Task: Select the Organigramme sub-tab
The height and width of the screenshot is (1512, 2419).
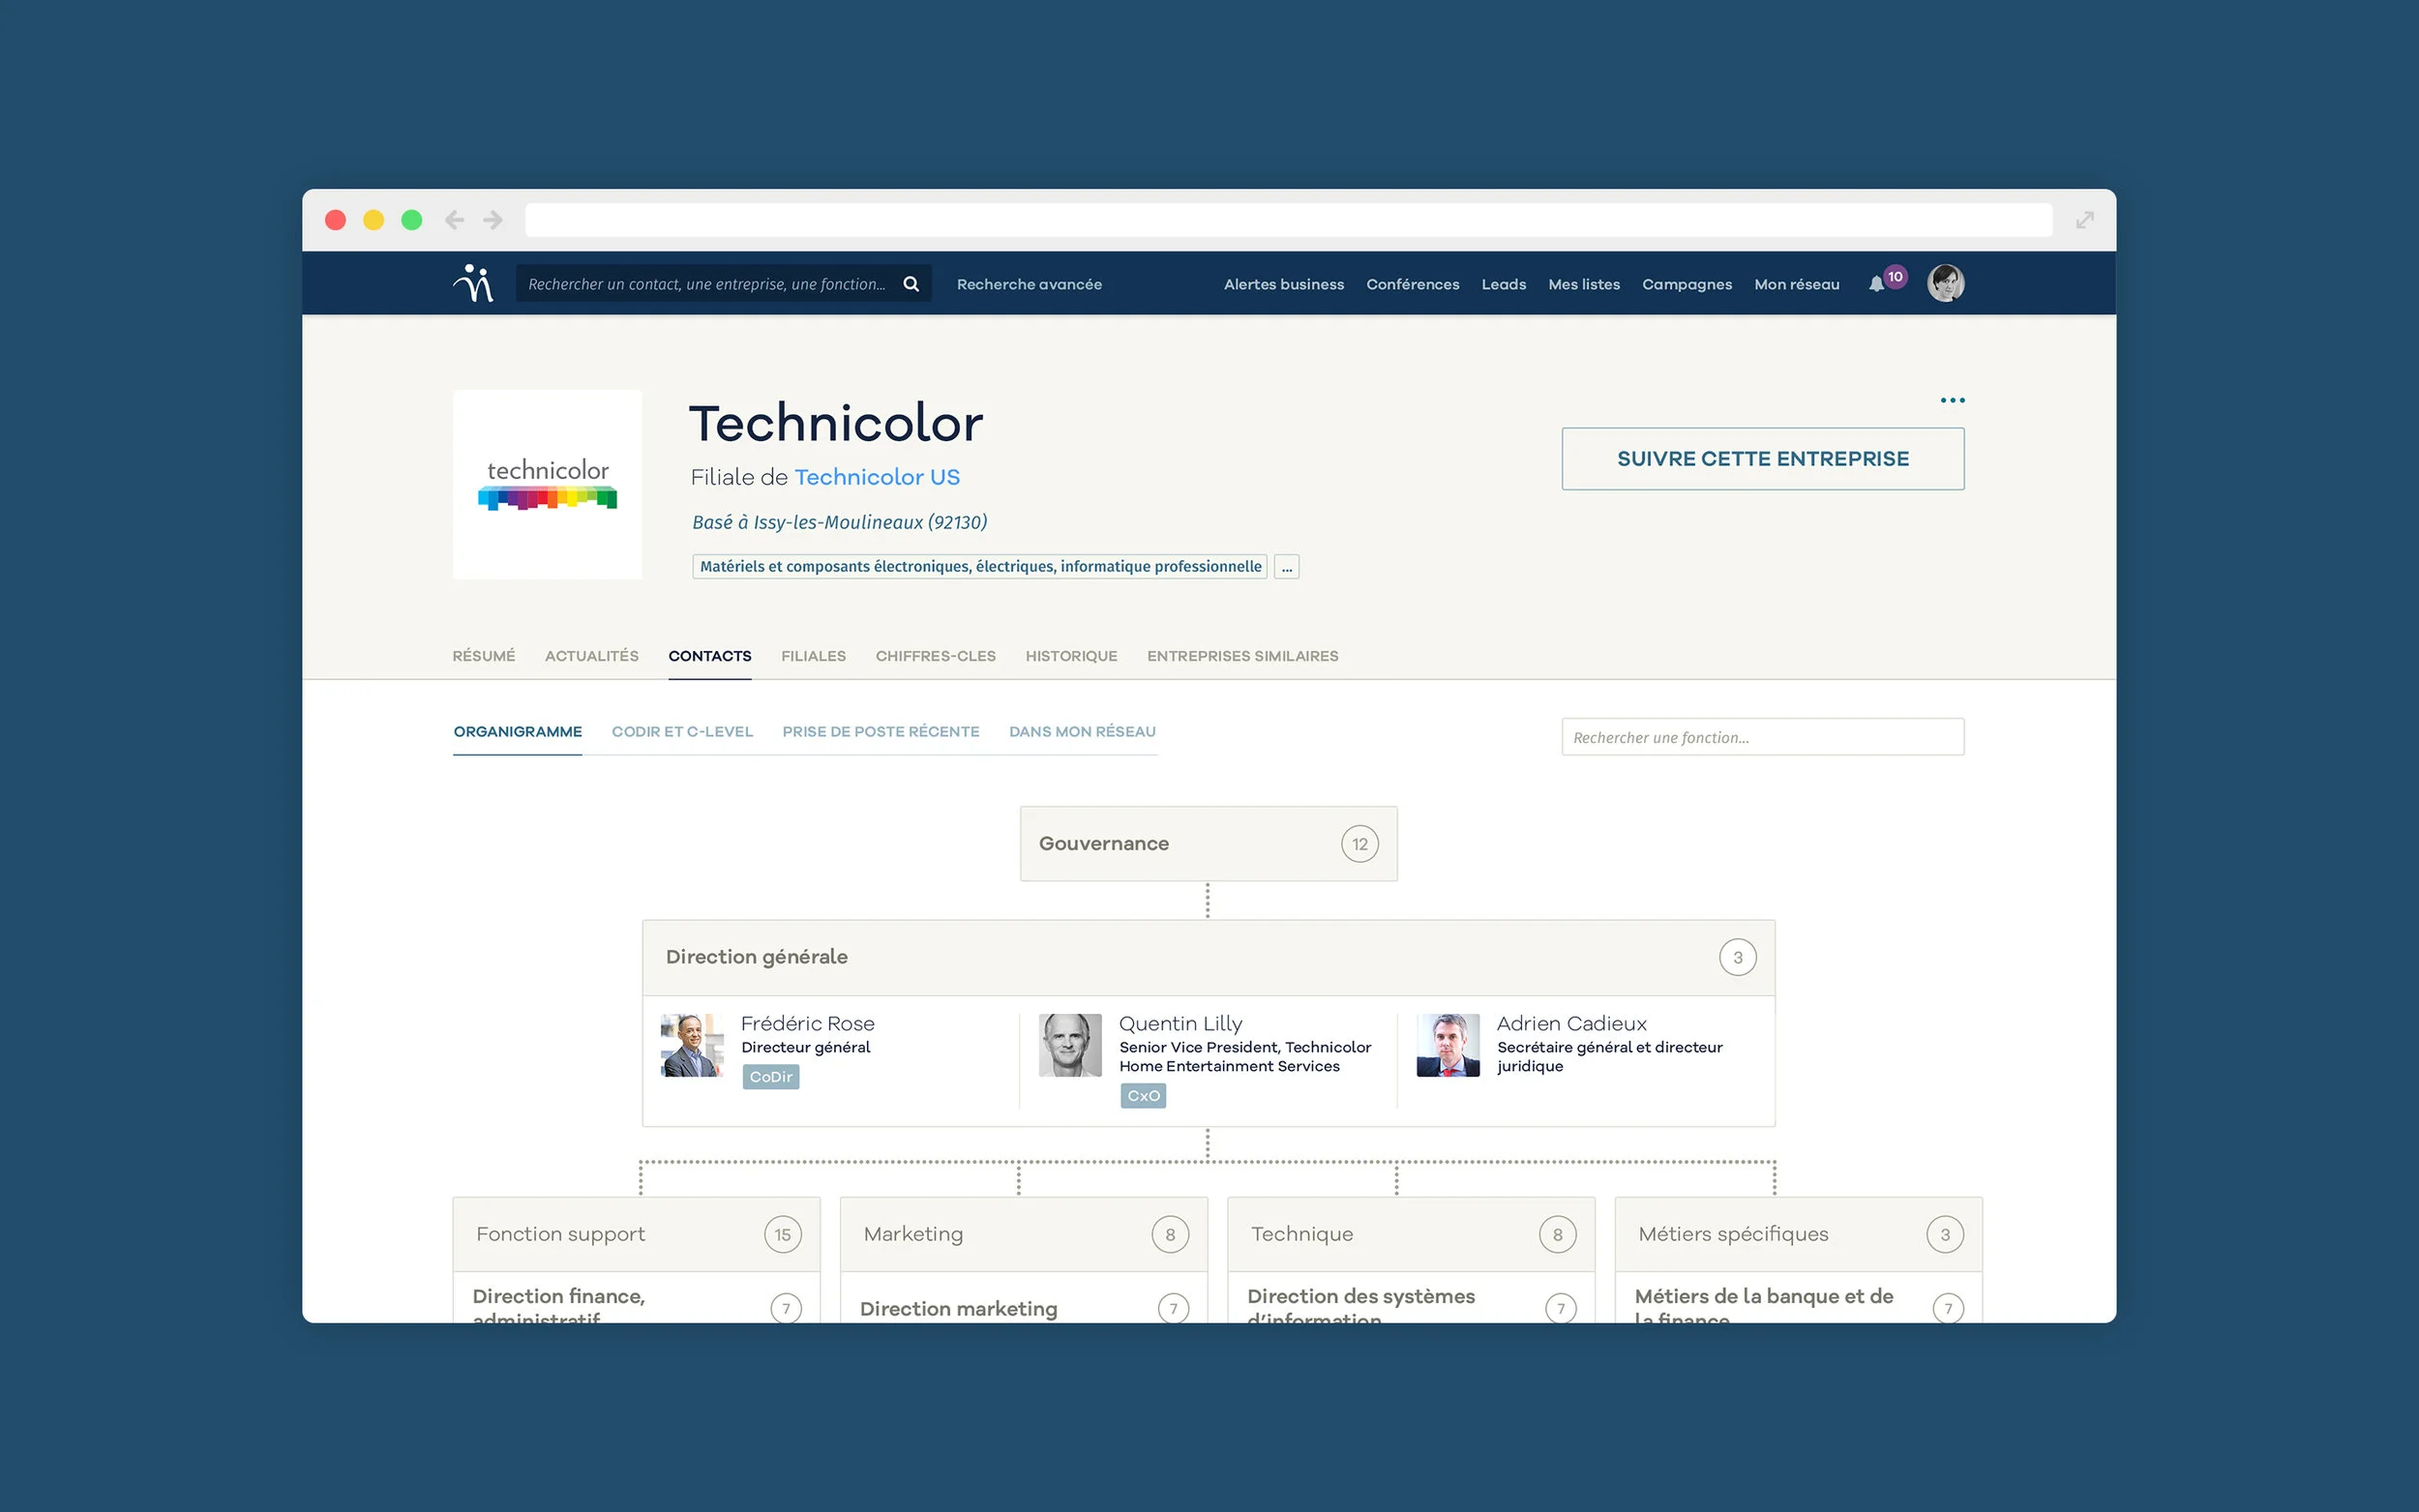Action: (518, 732)
